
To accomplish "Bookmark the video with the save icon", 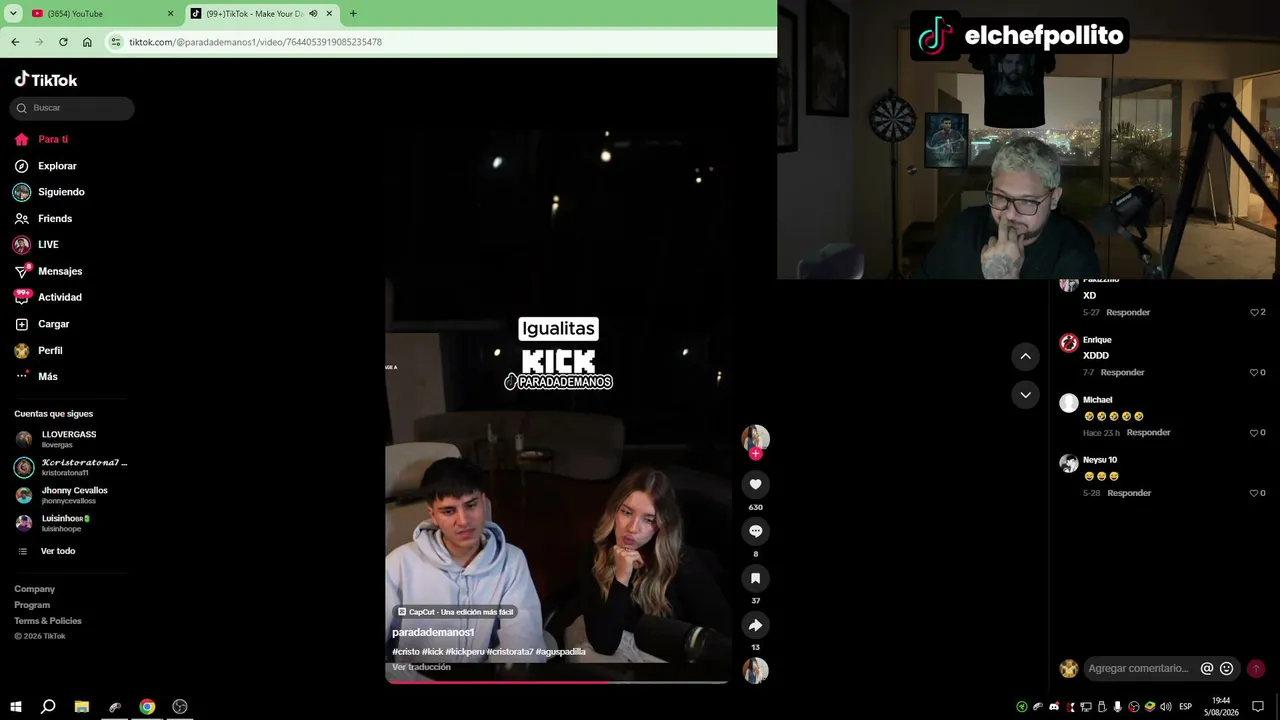I will 755,578.
